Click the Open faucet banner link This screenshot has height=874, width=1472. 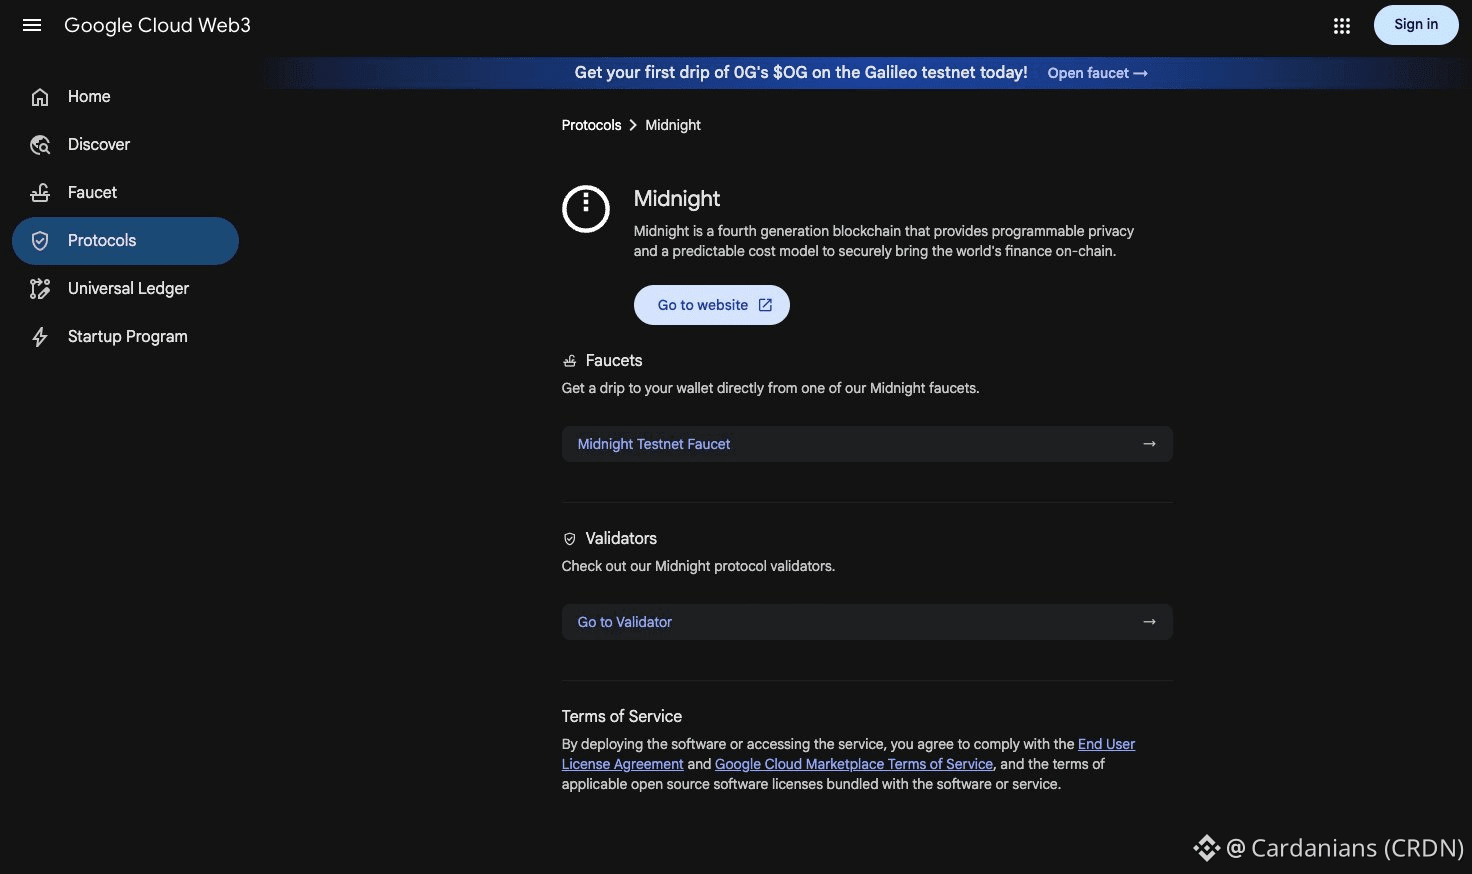pyautogui.click(x=1098, y=73)
